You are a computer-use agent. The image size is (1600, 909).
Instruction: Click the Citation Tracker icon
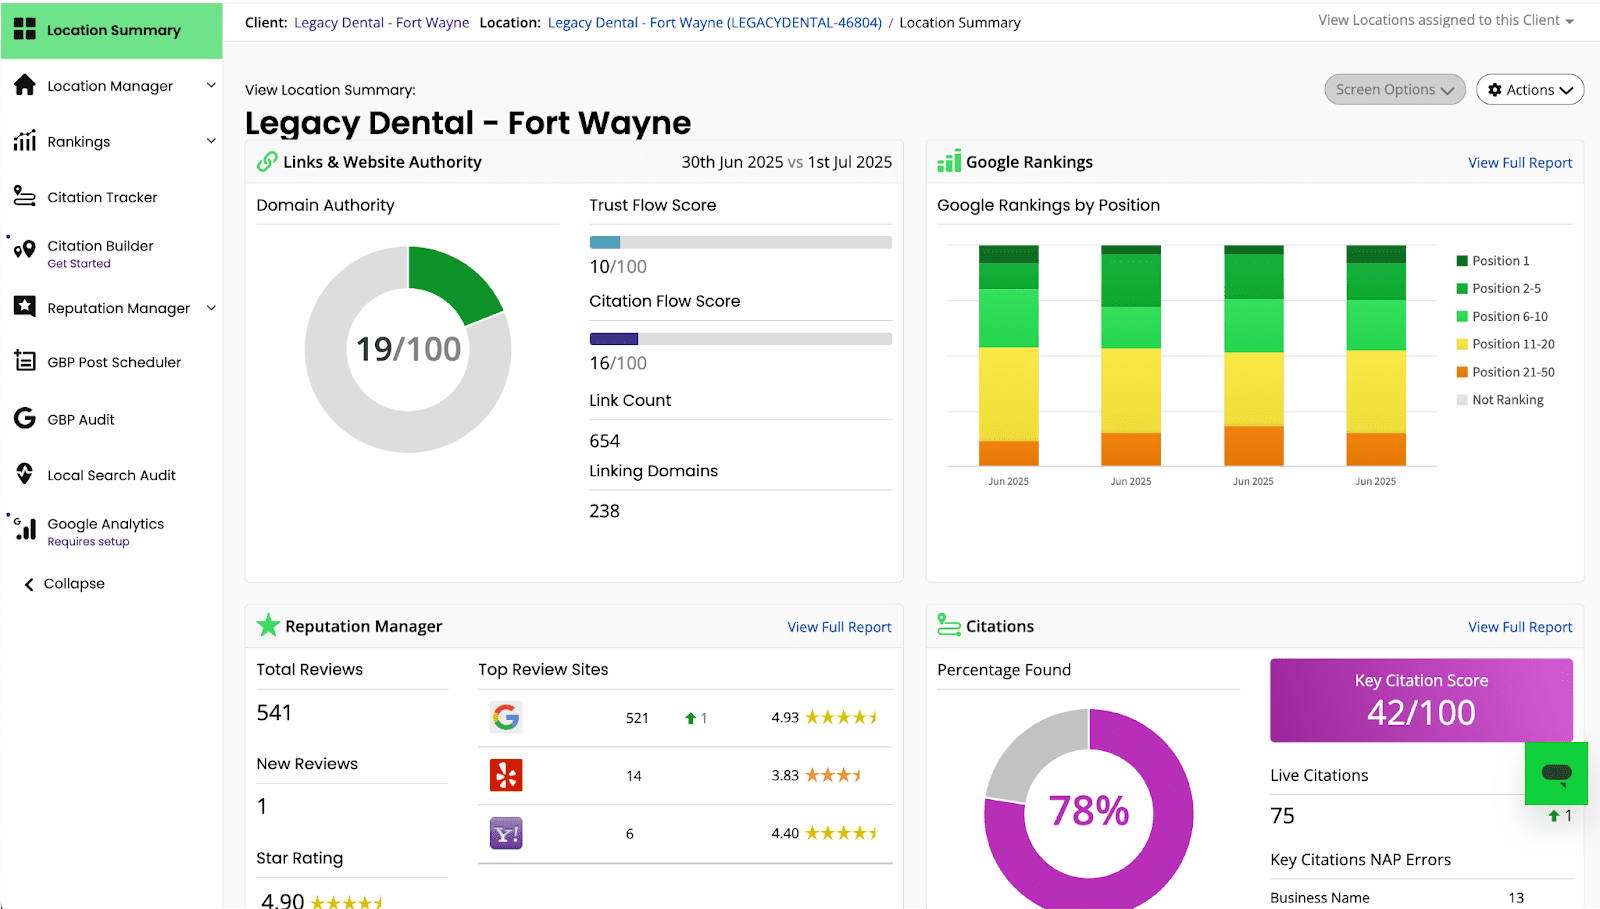pyautogui.click(x=25, y=196)
